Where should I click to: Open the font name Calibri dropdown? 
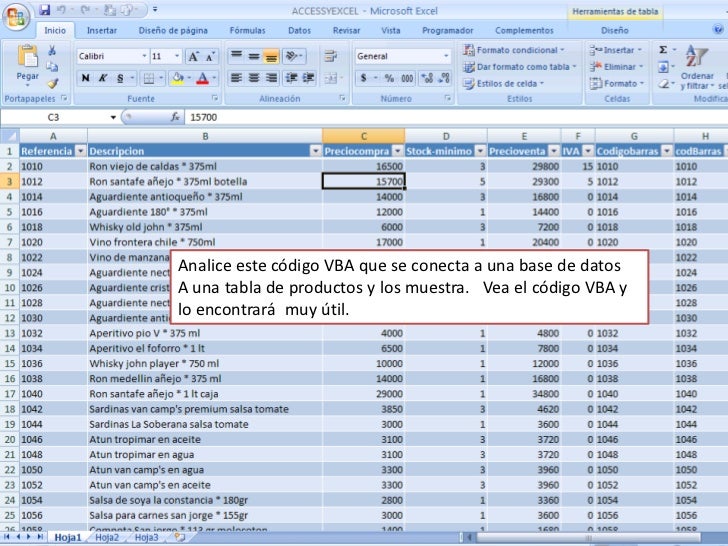click(144, 56)
